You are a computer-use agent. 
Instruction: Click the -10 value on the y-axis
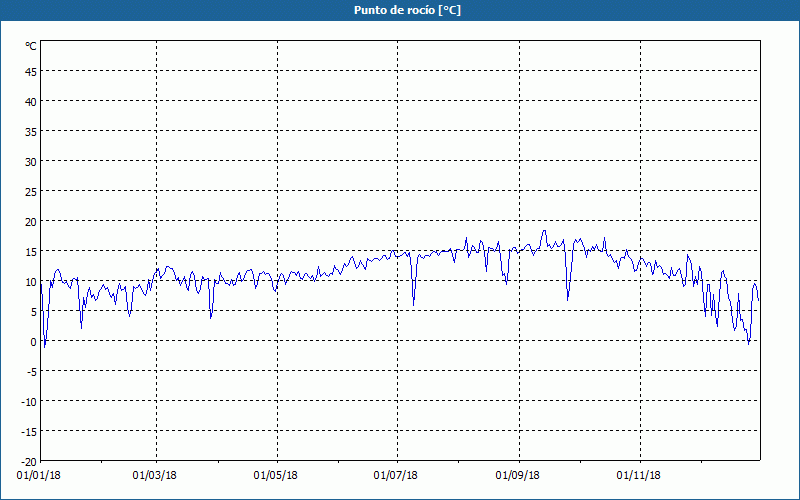[29, 402]
